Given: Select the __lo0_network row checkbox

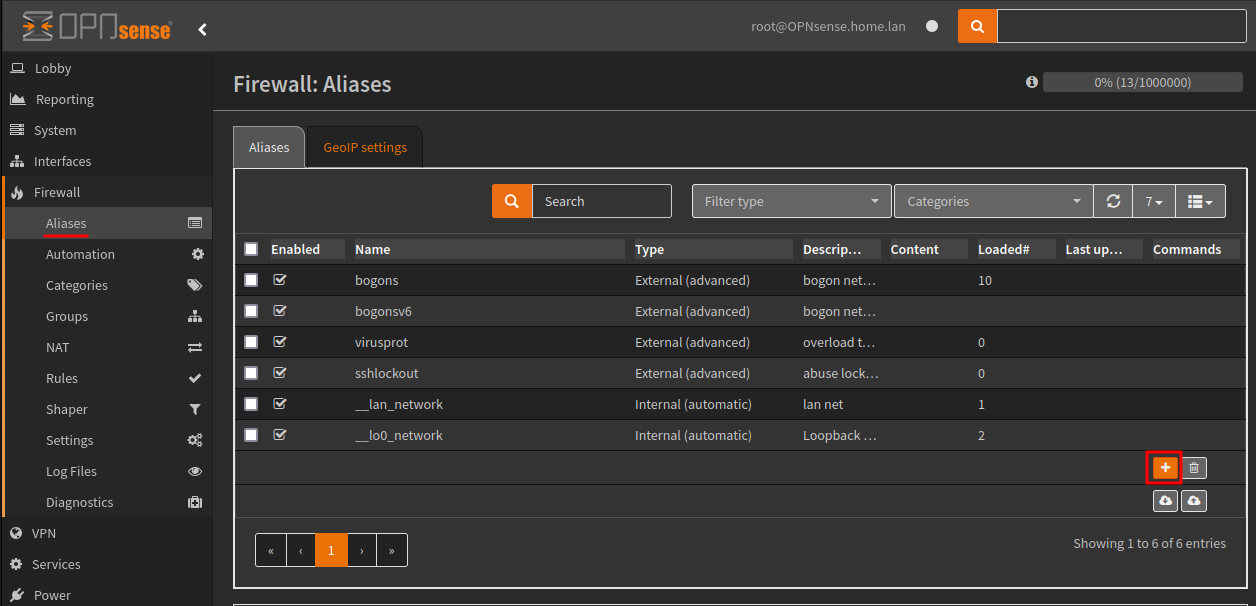Looking at the screenshot, I should [251, 435].
